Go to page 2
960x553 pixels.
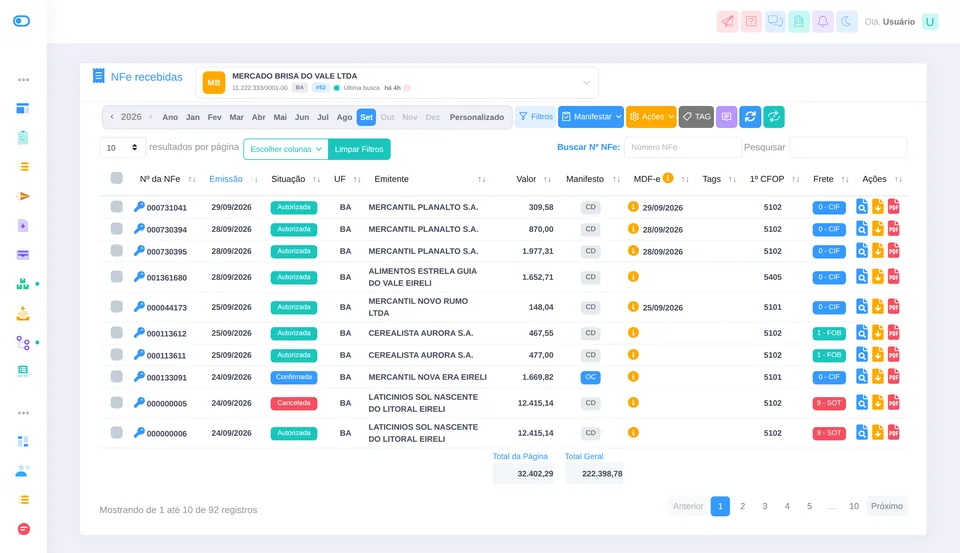[742, 506]
